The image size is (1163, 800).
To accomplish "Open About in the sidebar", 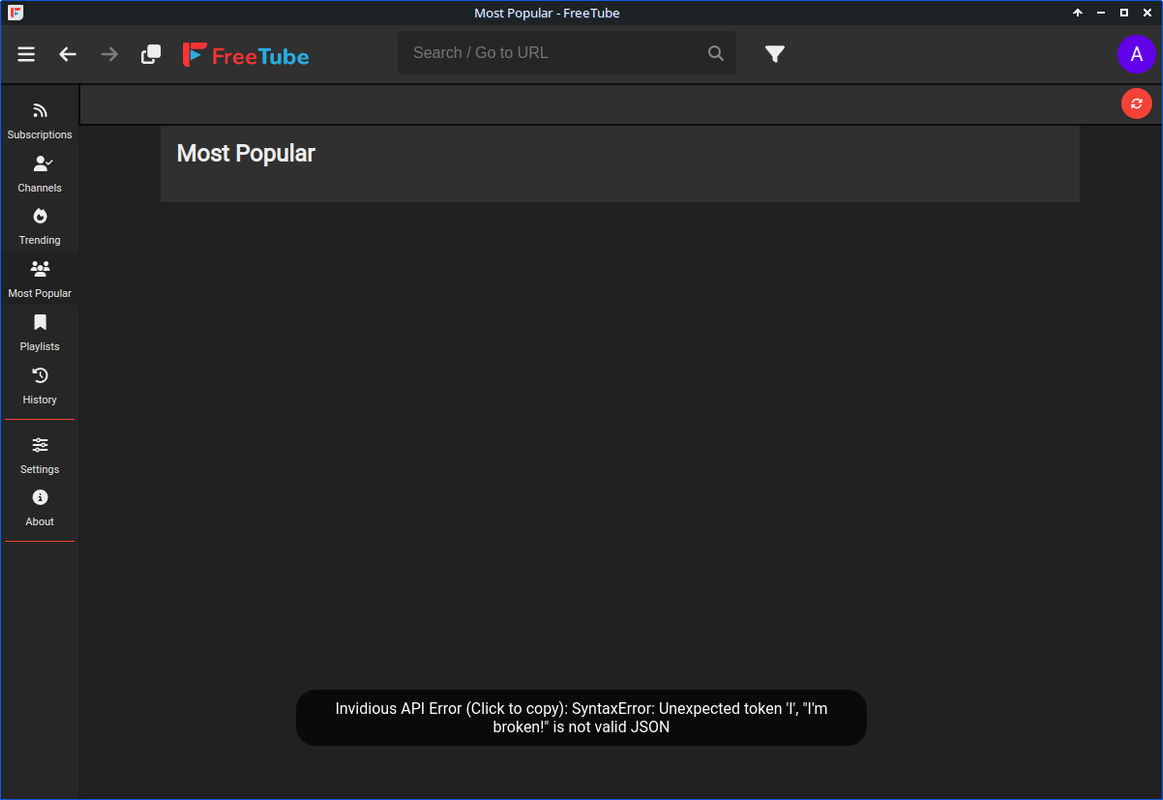I will [39, 508].
